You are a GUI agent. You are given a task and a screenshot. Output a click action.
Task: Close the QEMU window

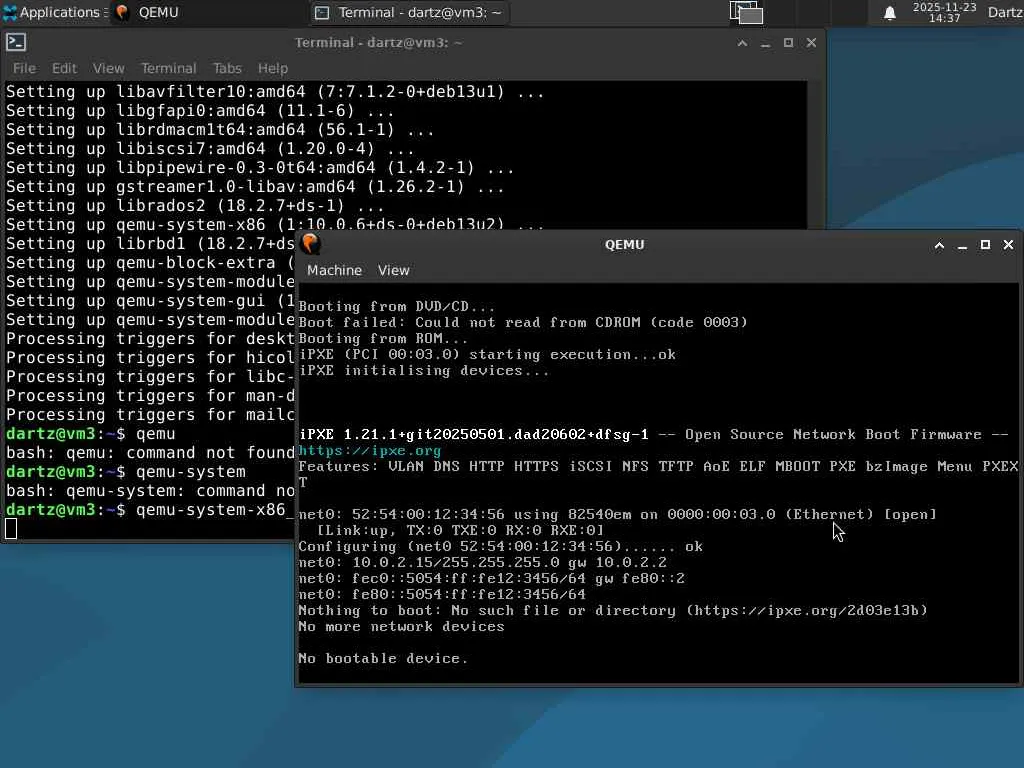point(1008,245)
